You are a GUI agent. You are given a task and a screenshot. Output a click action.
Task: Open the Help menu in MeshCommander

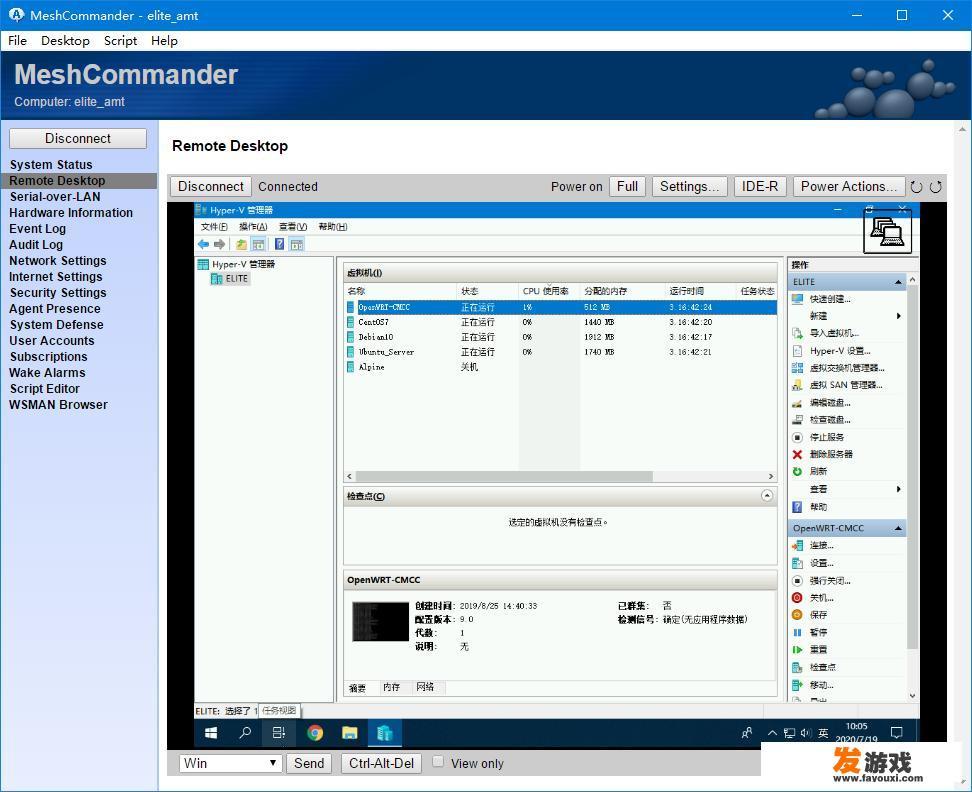coord(164,41)
